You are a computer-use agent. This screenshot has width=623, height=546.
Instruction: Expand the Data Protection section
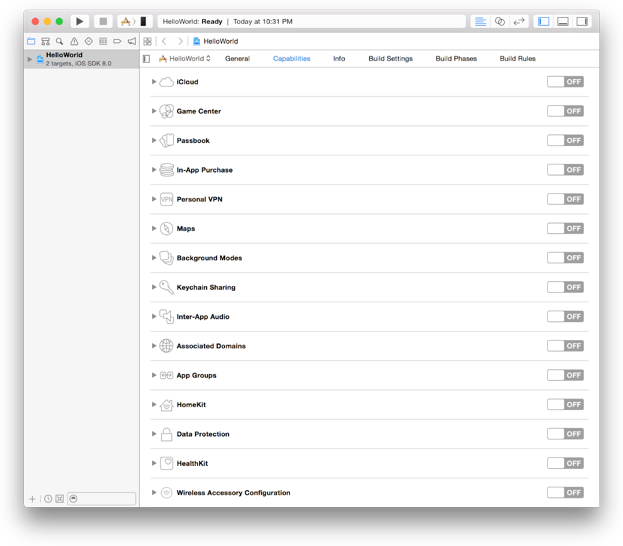pos(154,434)
